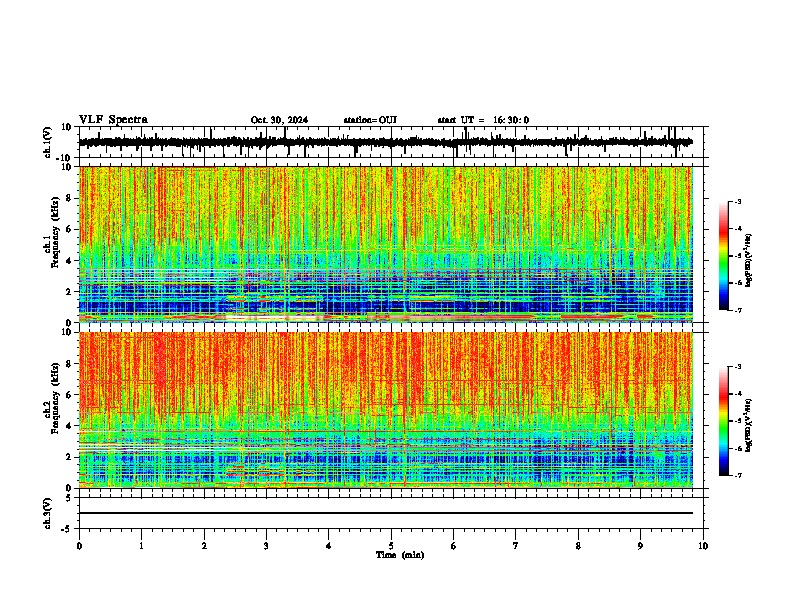Click inside the ch.2 spectrogram panel
Viewport: 792px width, 612px height.
(386, 410)
